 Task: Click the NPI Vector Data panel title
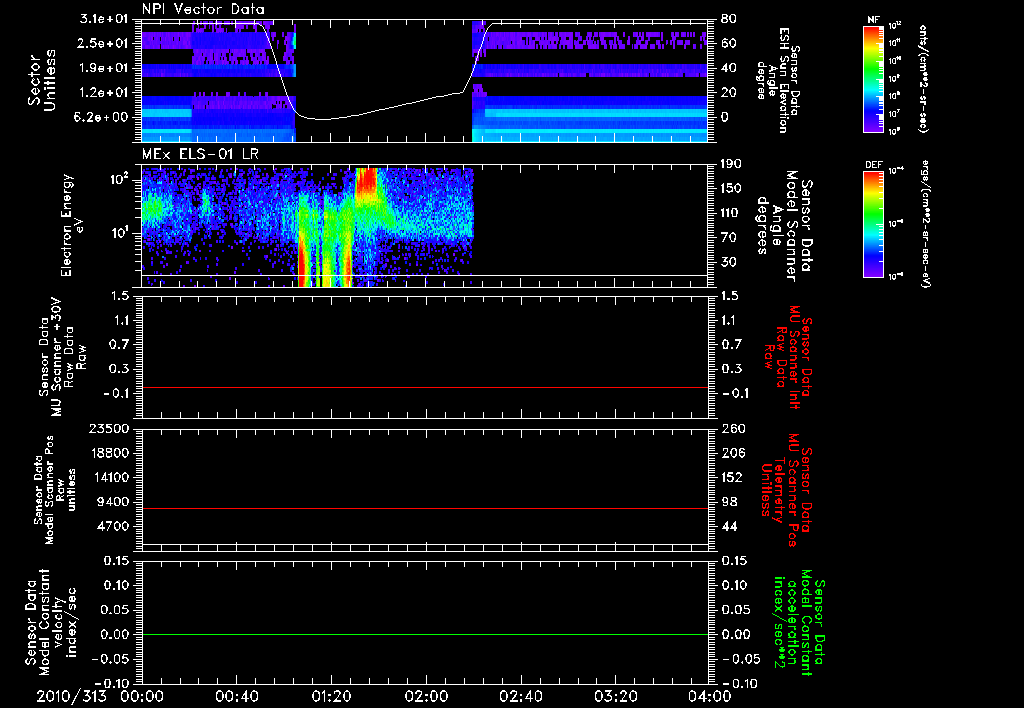[x=203, y=9]
